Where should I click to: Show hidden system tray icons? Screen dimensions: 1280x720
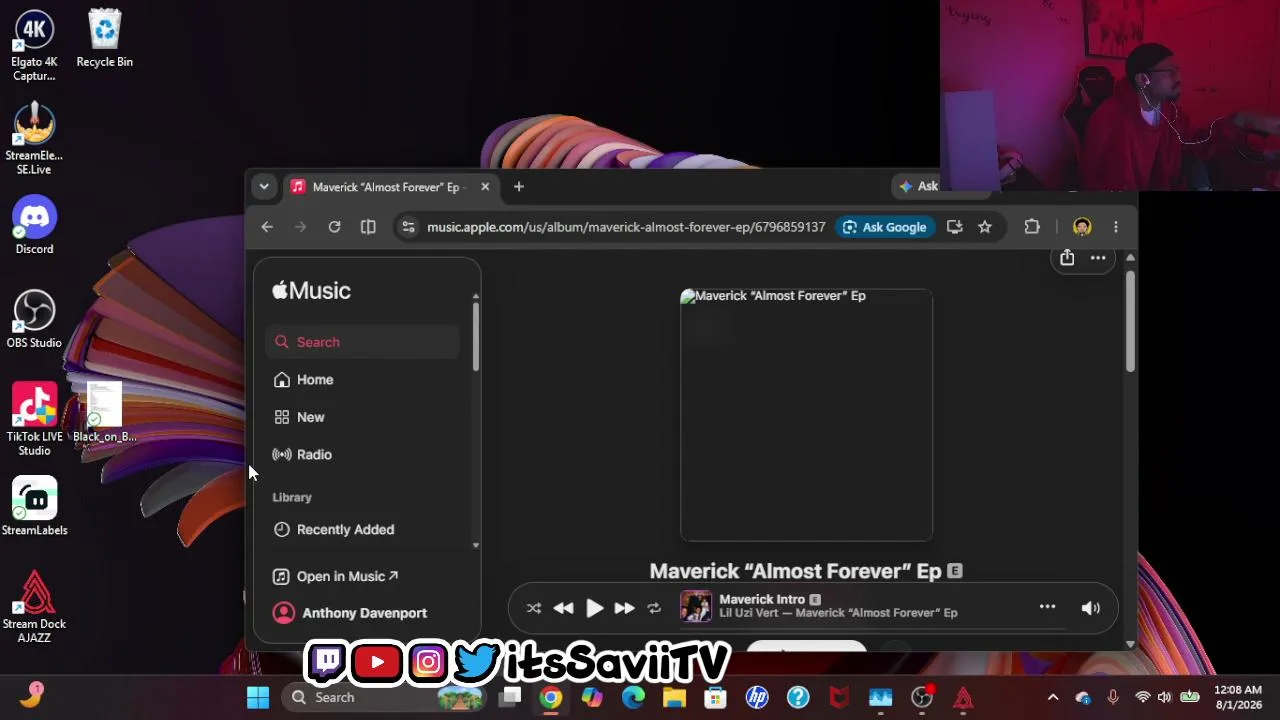1053,697
